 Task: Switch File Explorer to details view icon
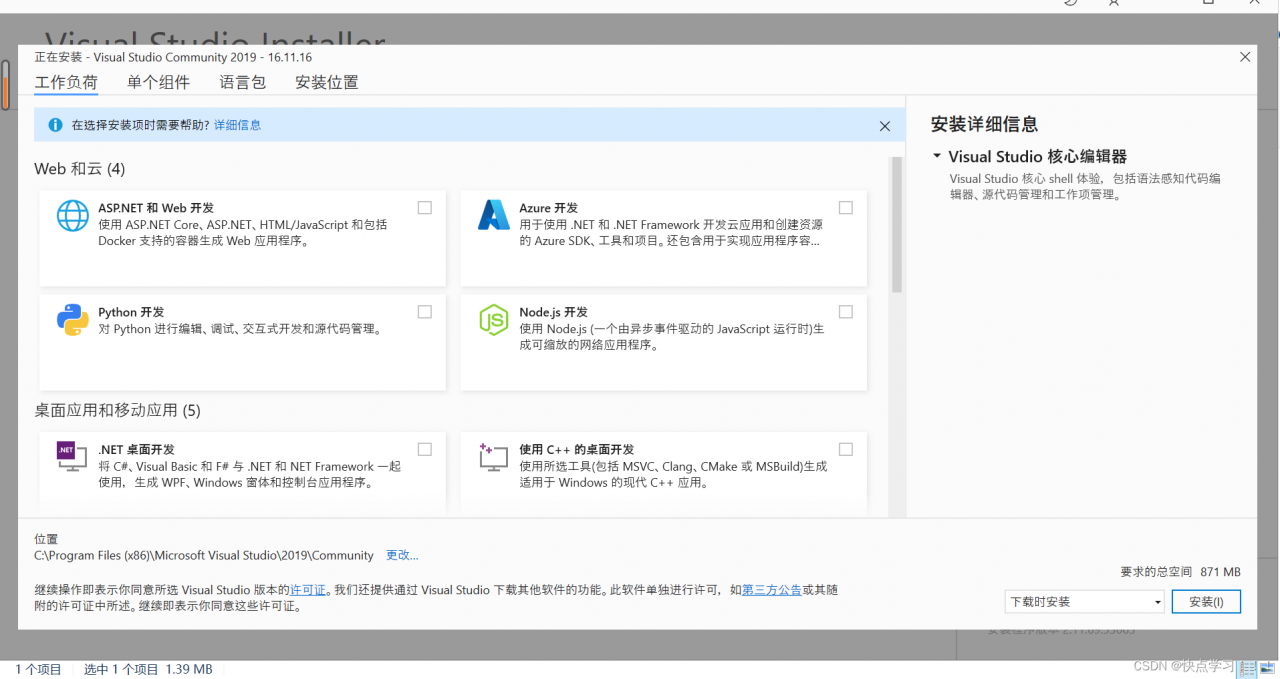(x=1248, y=668)
